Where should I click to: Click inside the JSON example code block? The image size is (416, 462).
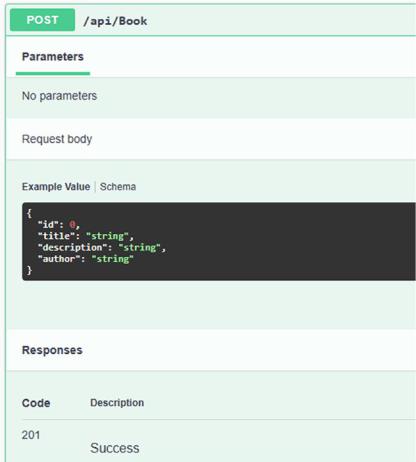(x=219, y=241)
